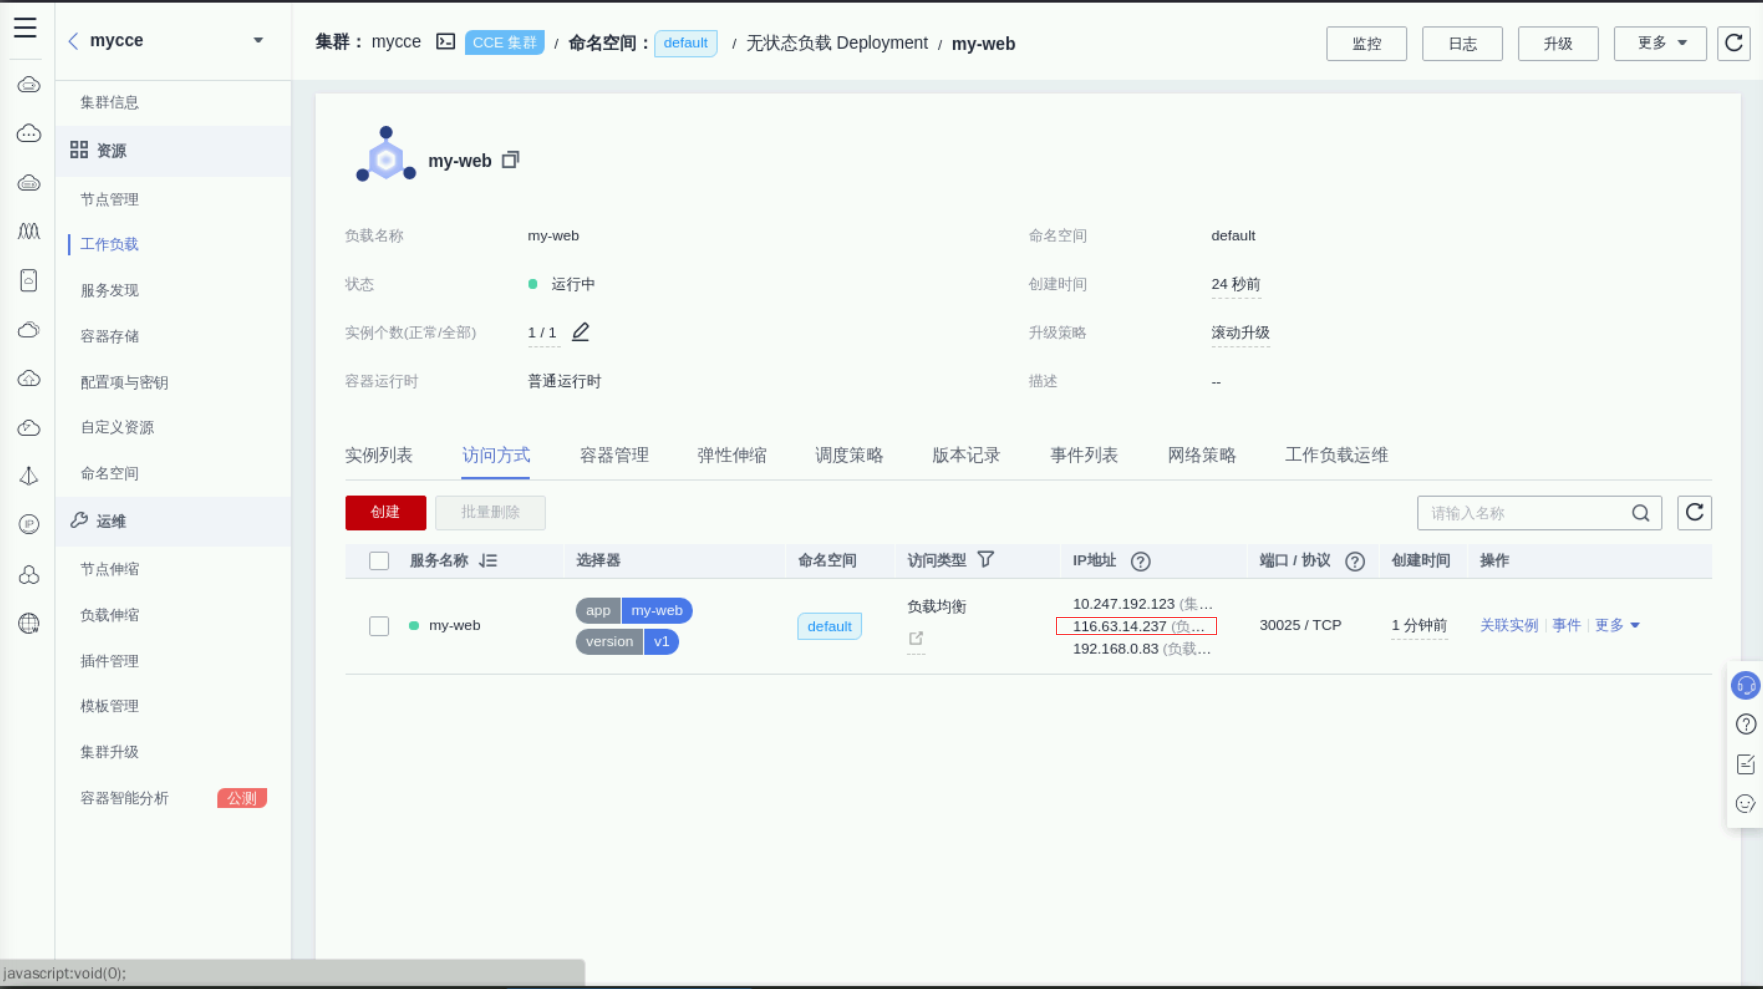Switch to 容器管理 tab

614,456
